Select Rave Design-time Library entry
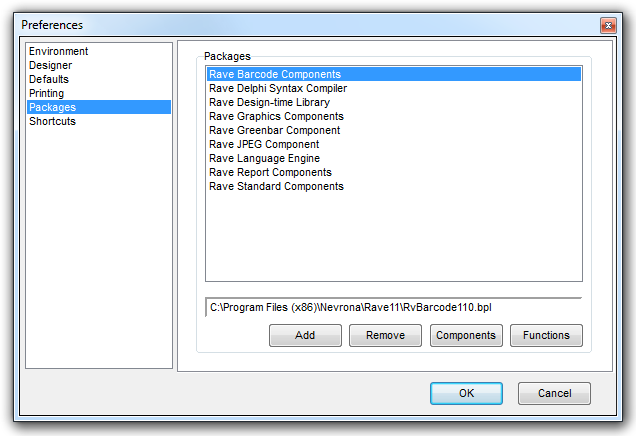Viewport: 636px width, 436px height. (269, 102)
